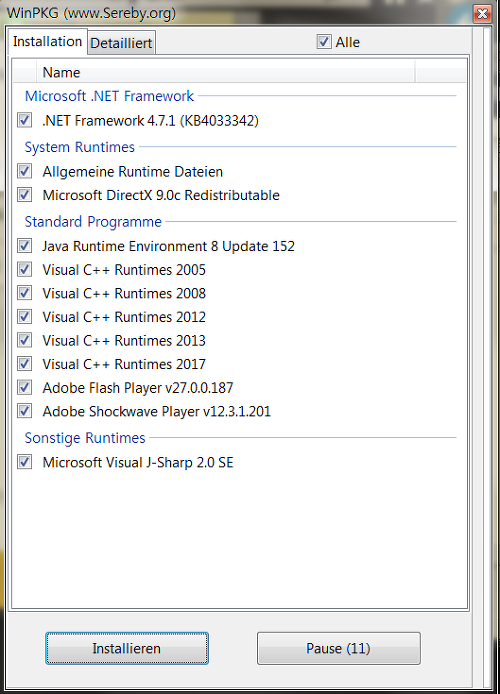Toggle Visual C++ Runtimes 2013 checkbox
This screenshot has width=500, height=694.
(x=24, y=340)
